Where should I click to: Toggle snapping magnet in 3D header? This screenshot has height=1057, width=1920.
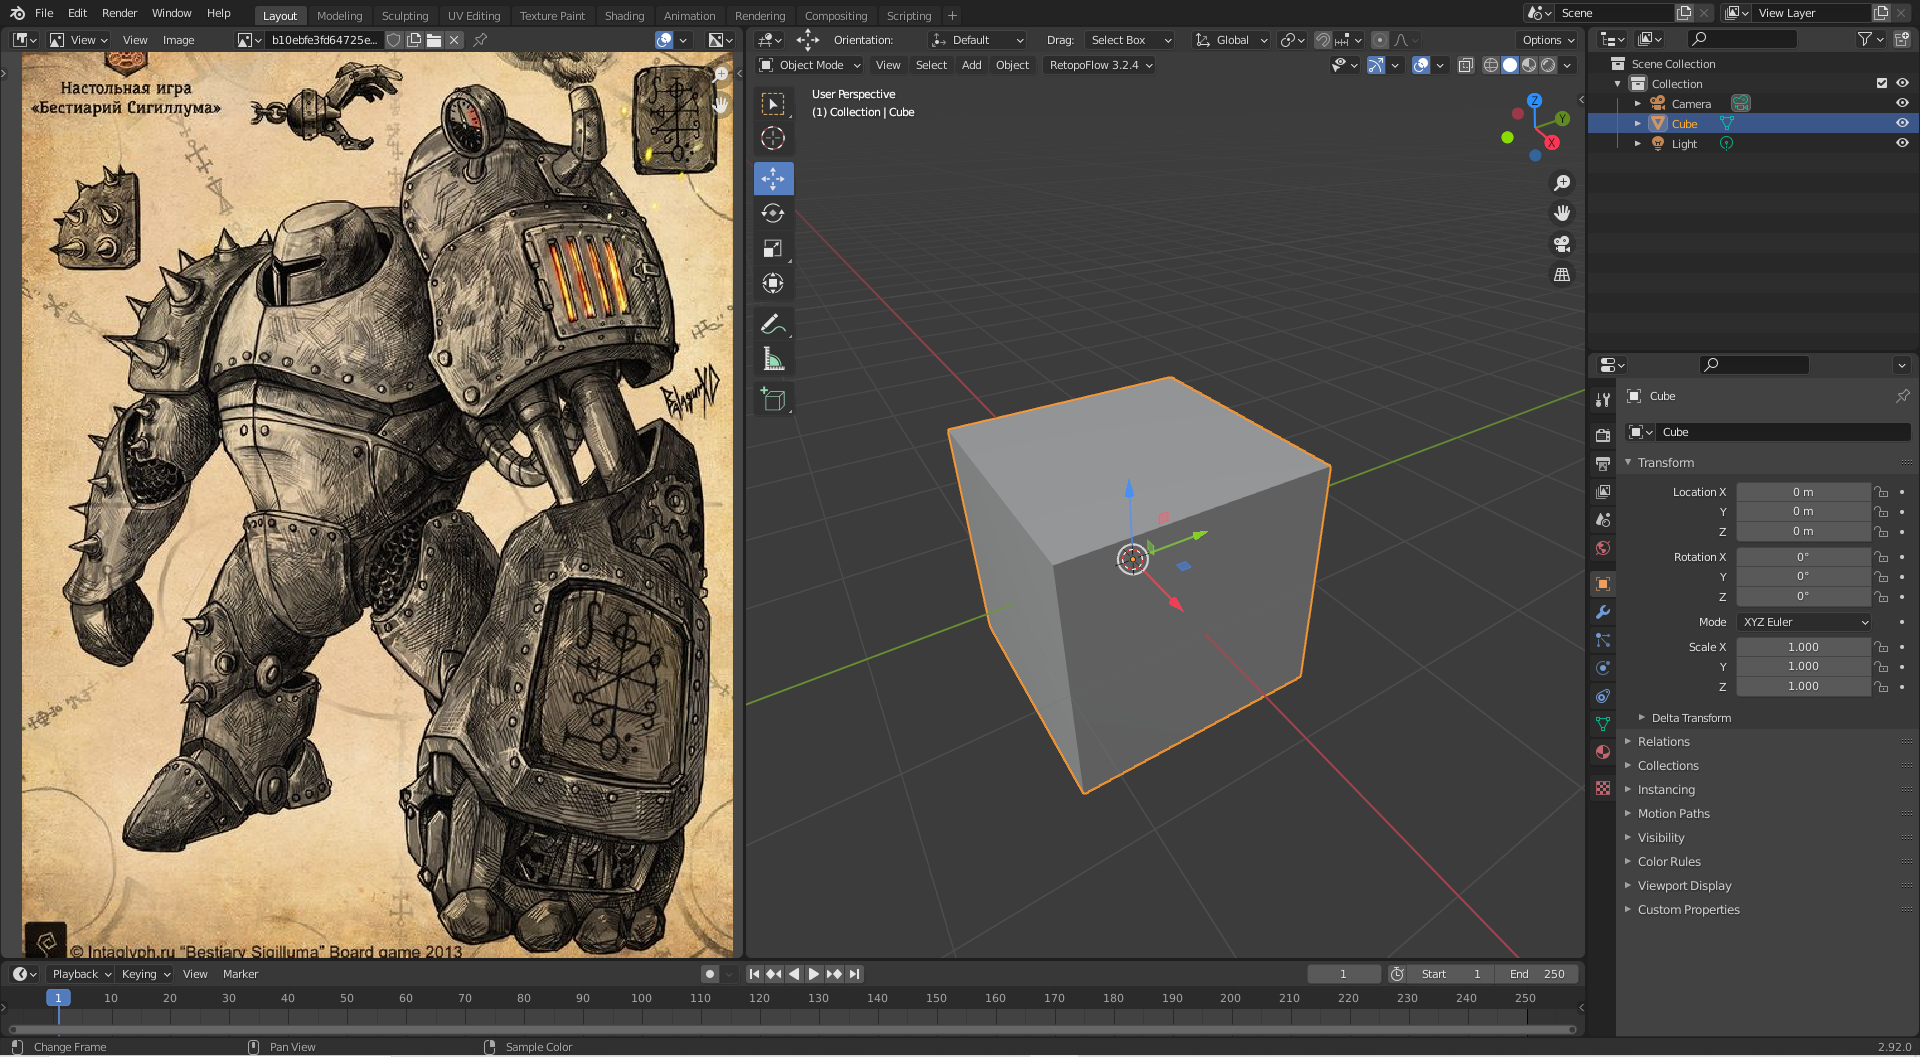[x=1323, y=40]
